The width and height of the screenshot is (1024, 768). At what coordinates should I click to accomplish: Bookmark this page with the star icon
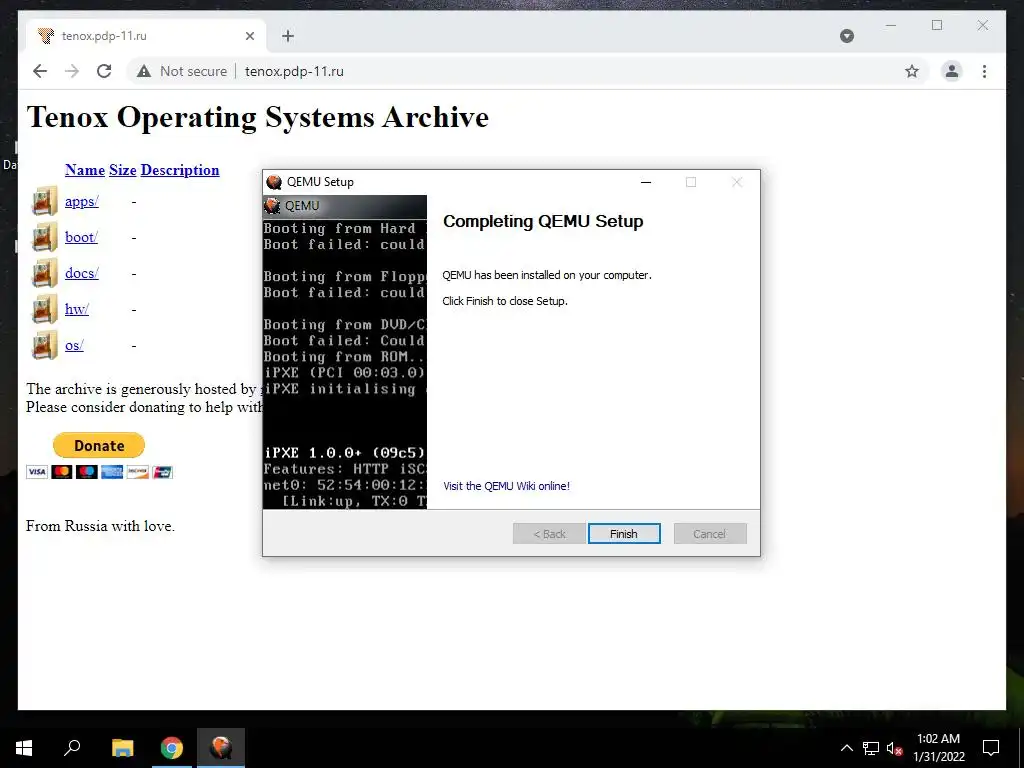pos(912,71)
